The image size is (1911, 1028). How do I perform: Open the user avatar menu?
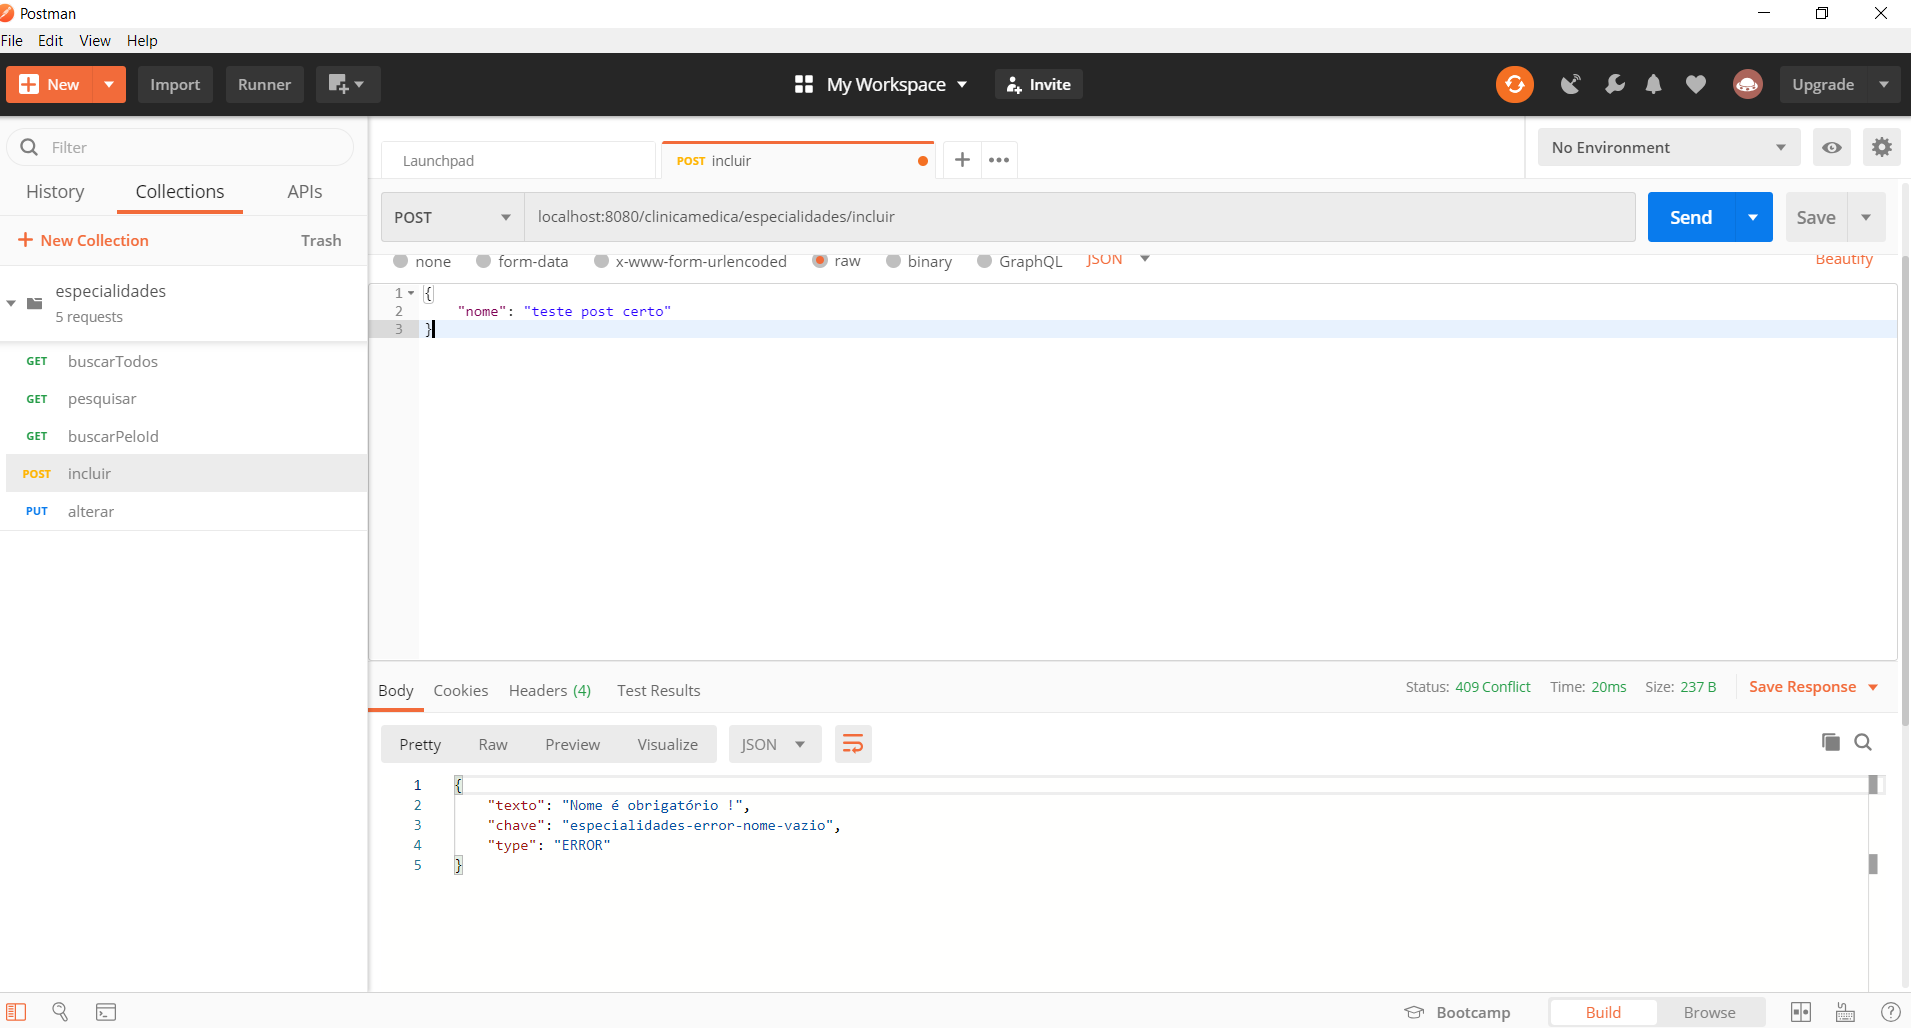[x=1747, y=84]
